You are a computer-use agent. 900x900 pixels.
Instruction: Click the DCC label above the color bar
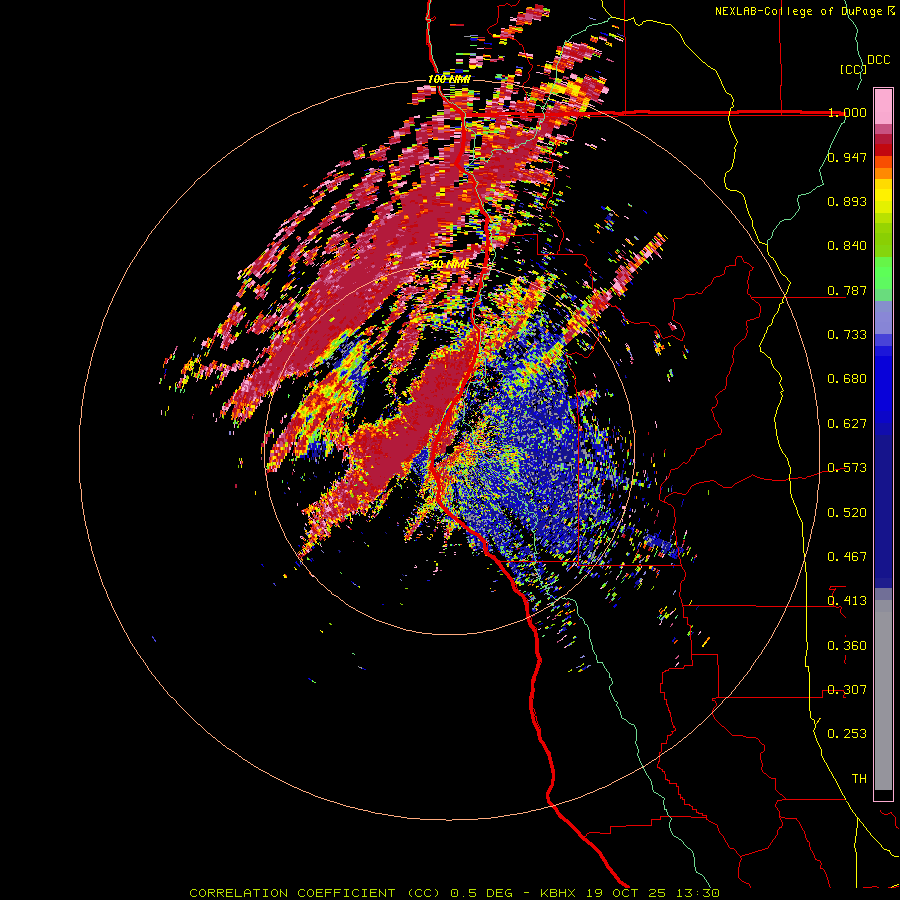[878, 60]
